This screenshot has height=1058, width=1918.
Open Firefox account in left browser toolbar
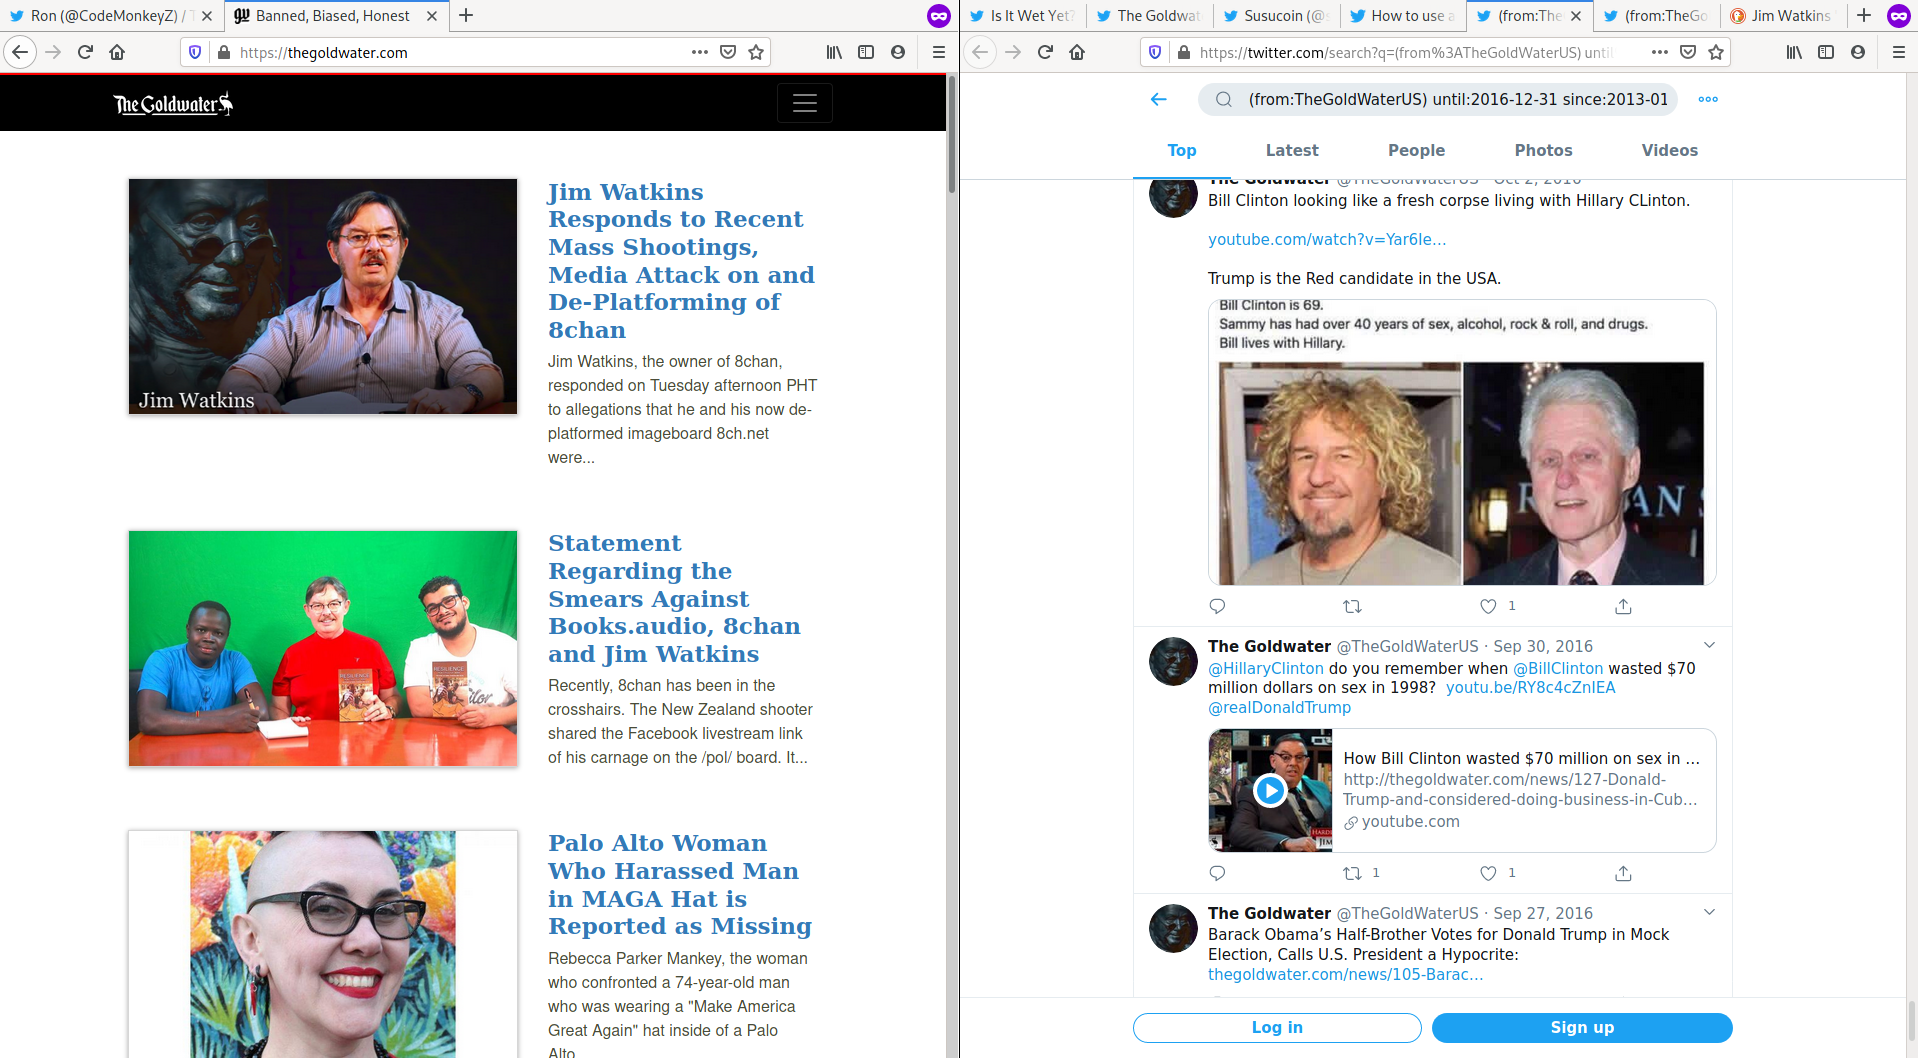coord(898,52)
